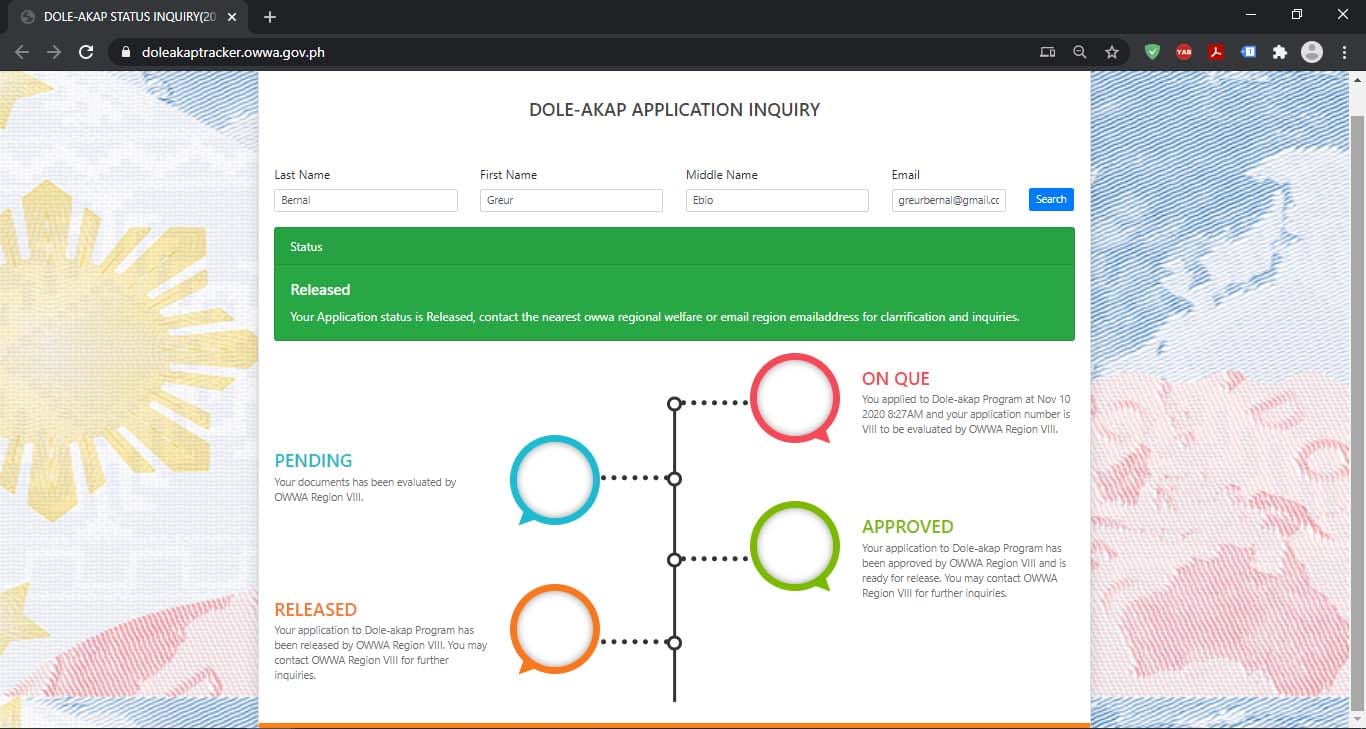Click the DOLE-AKAP APPLICATION INQUIRY title
Screen dimensions: 1366x729
674,110
